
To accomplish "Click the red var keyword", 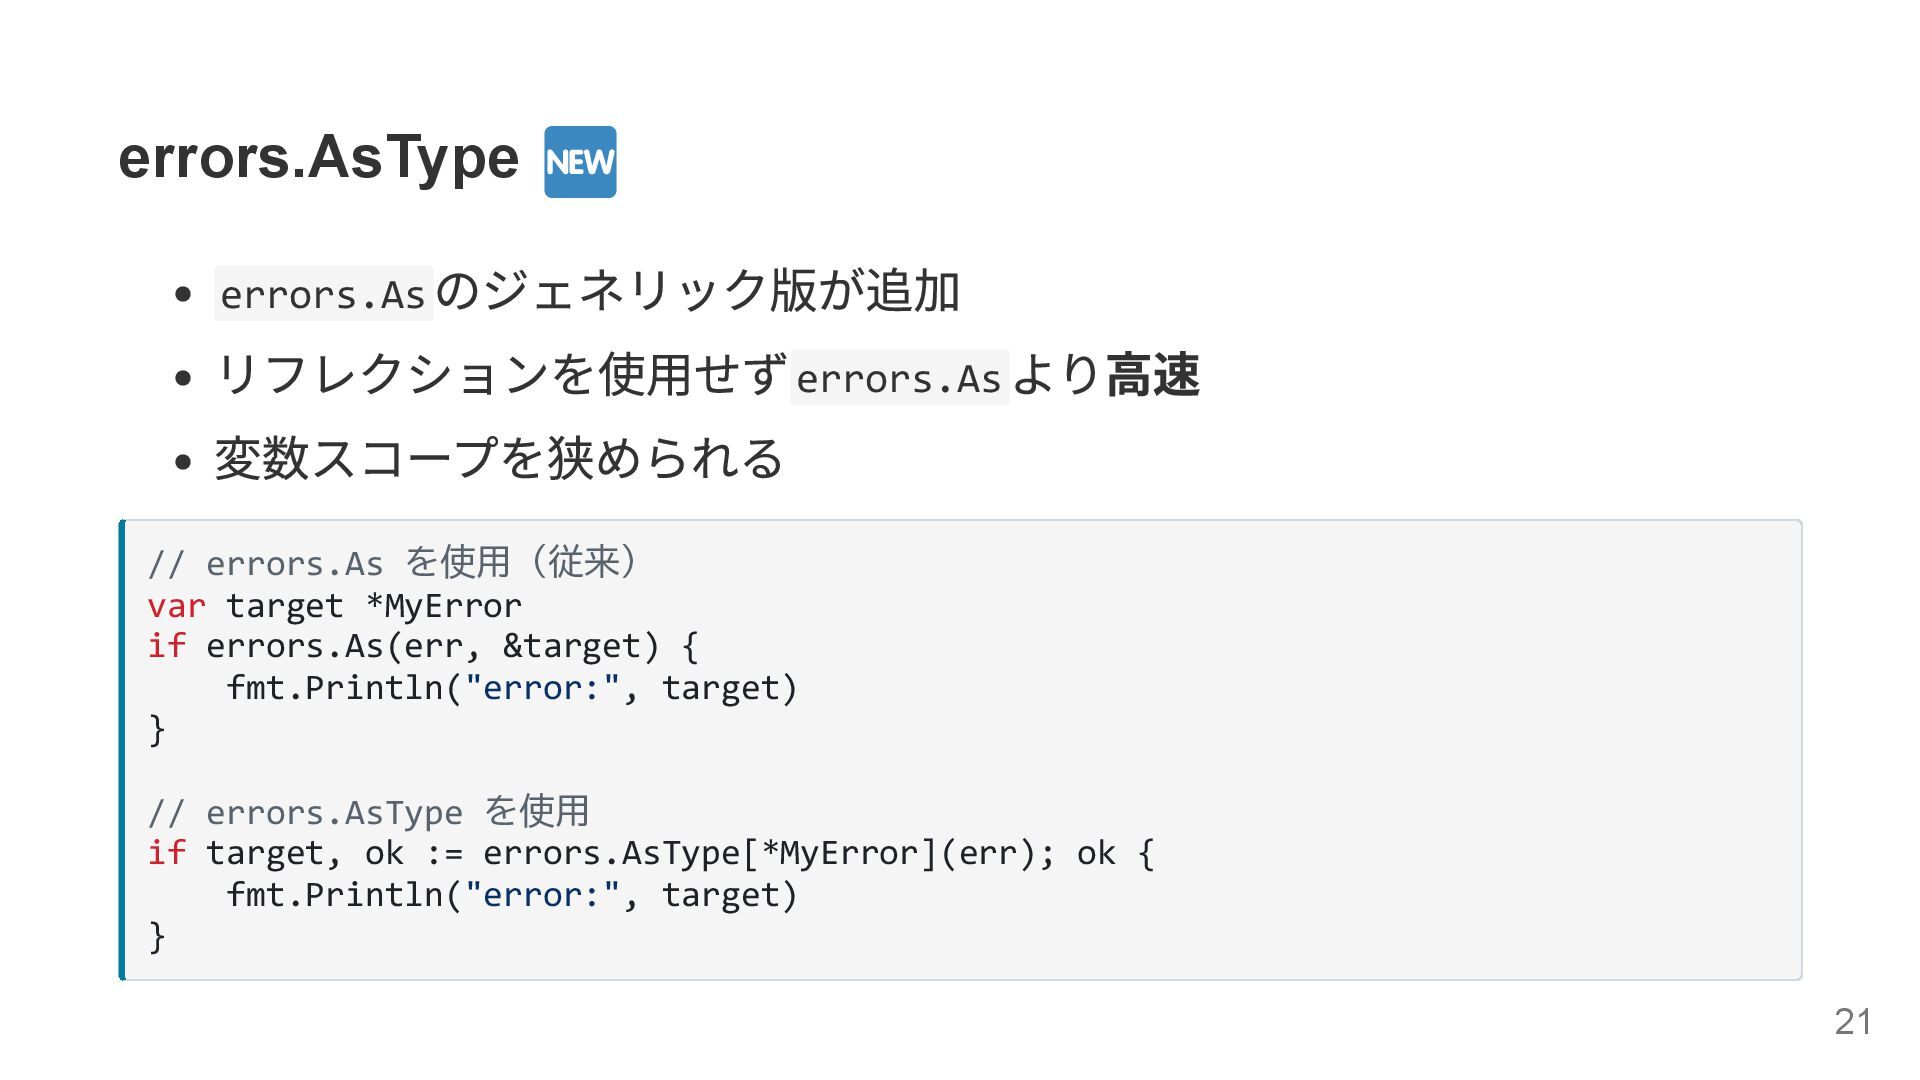I will pos(176,606).
